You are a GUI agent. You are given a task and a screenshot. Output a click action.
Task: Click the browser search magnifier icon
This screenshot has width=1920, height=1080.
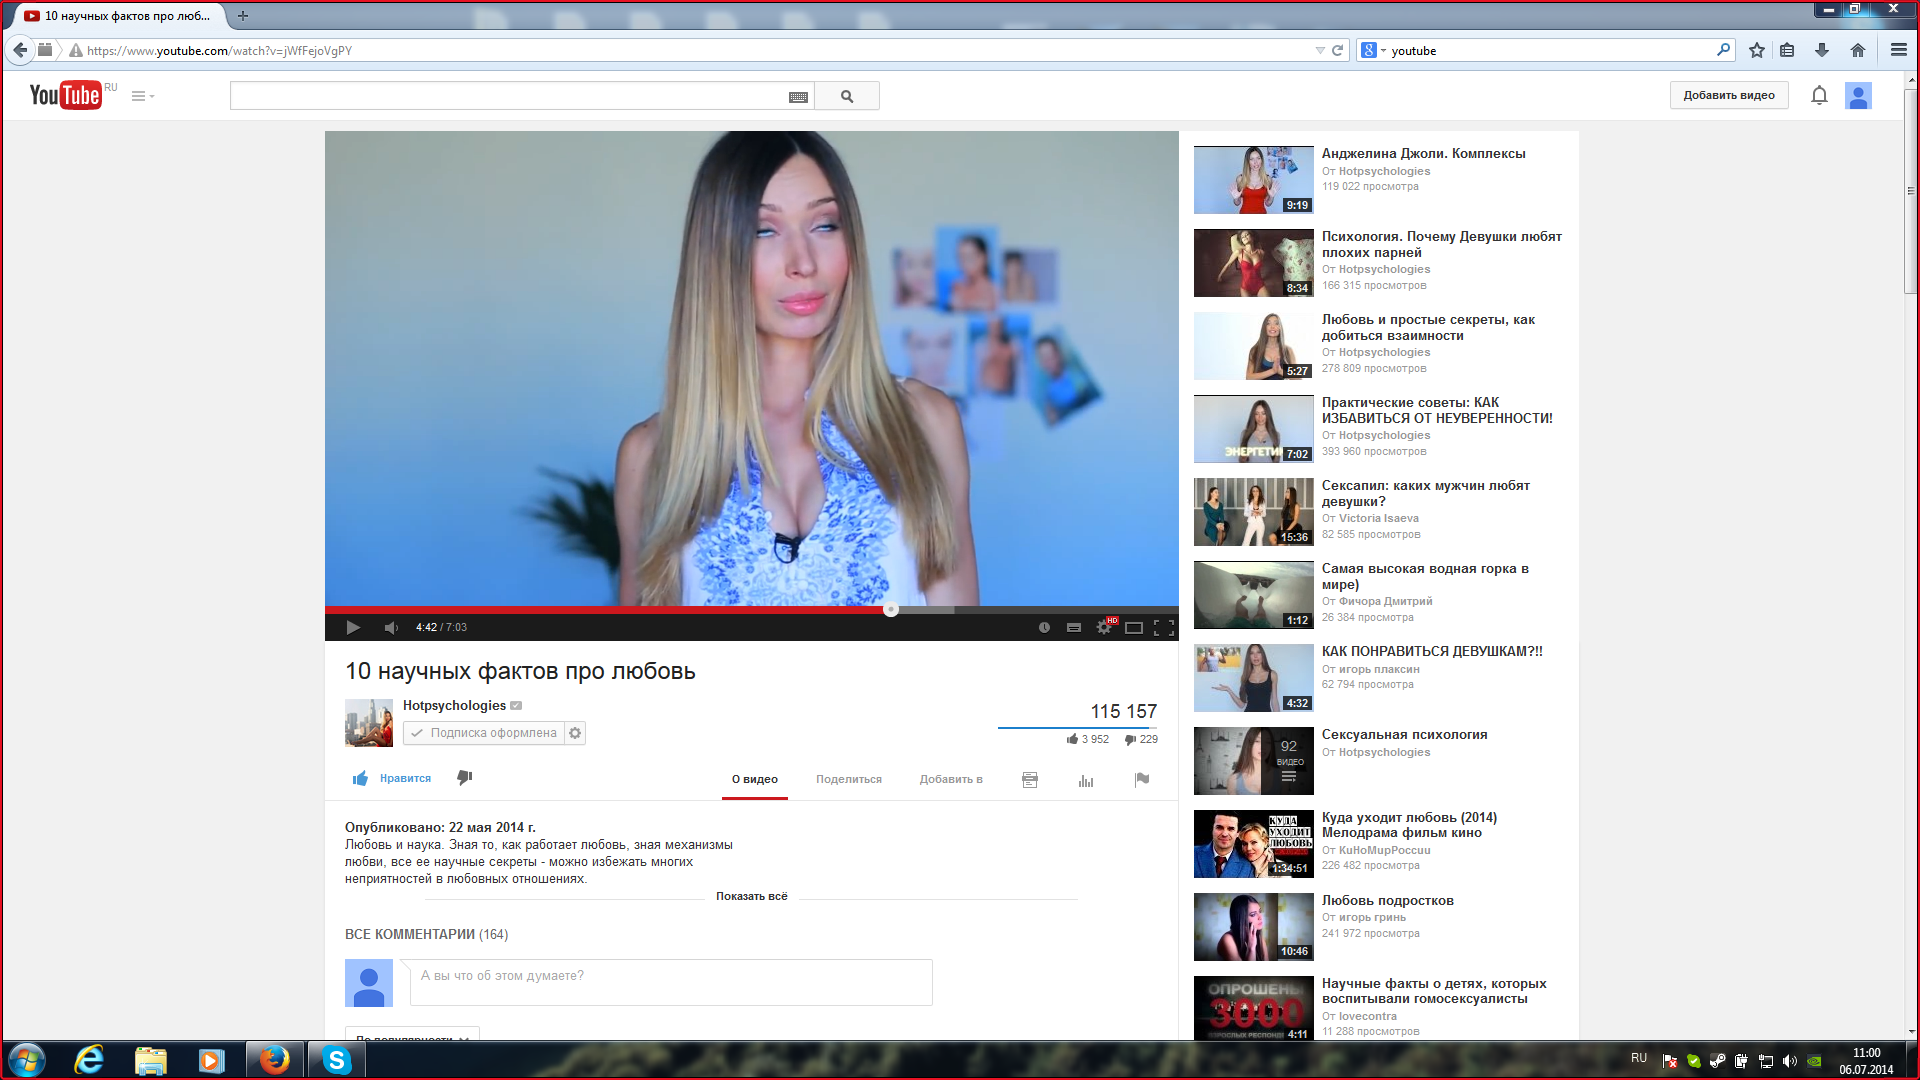tap(1724, 50)
